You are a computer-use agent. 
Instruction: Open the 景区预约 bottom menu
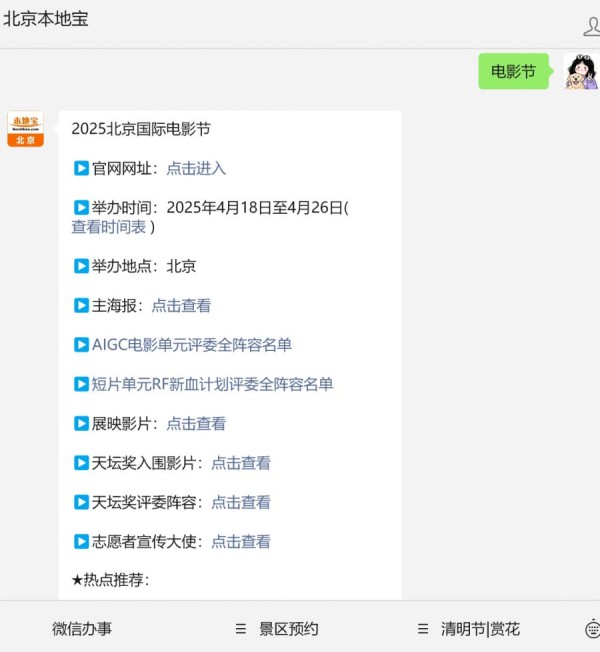pos(289,629)
